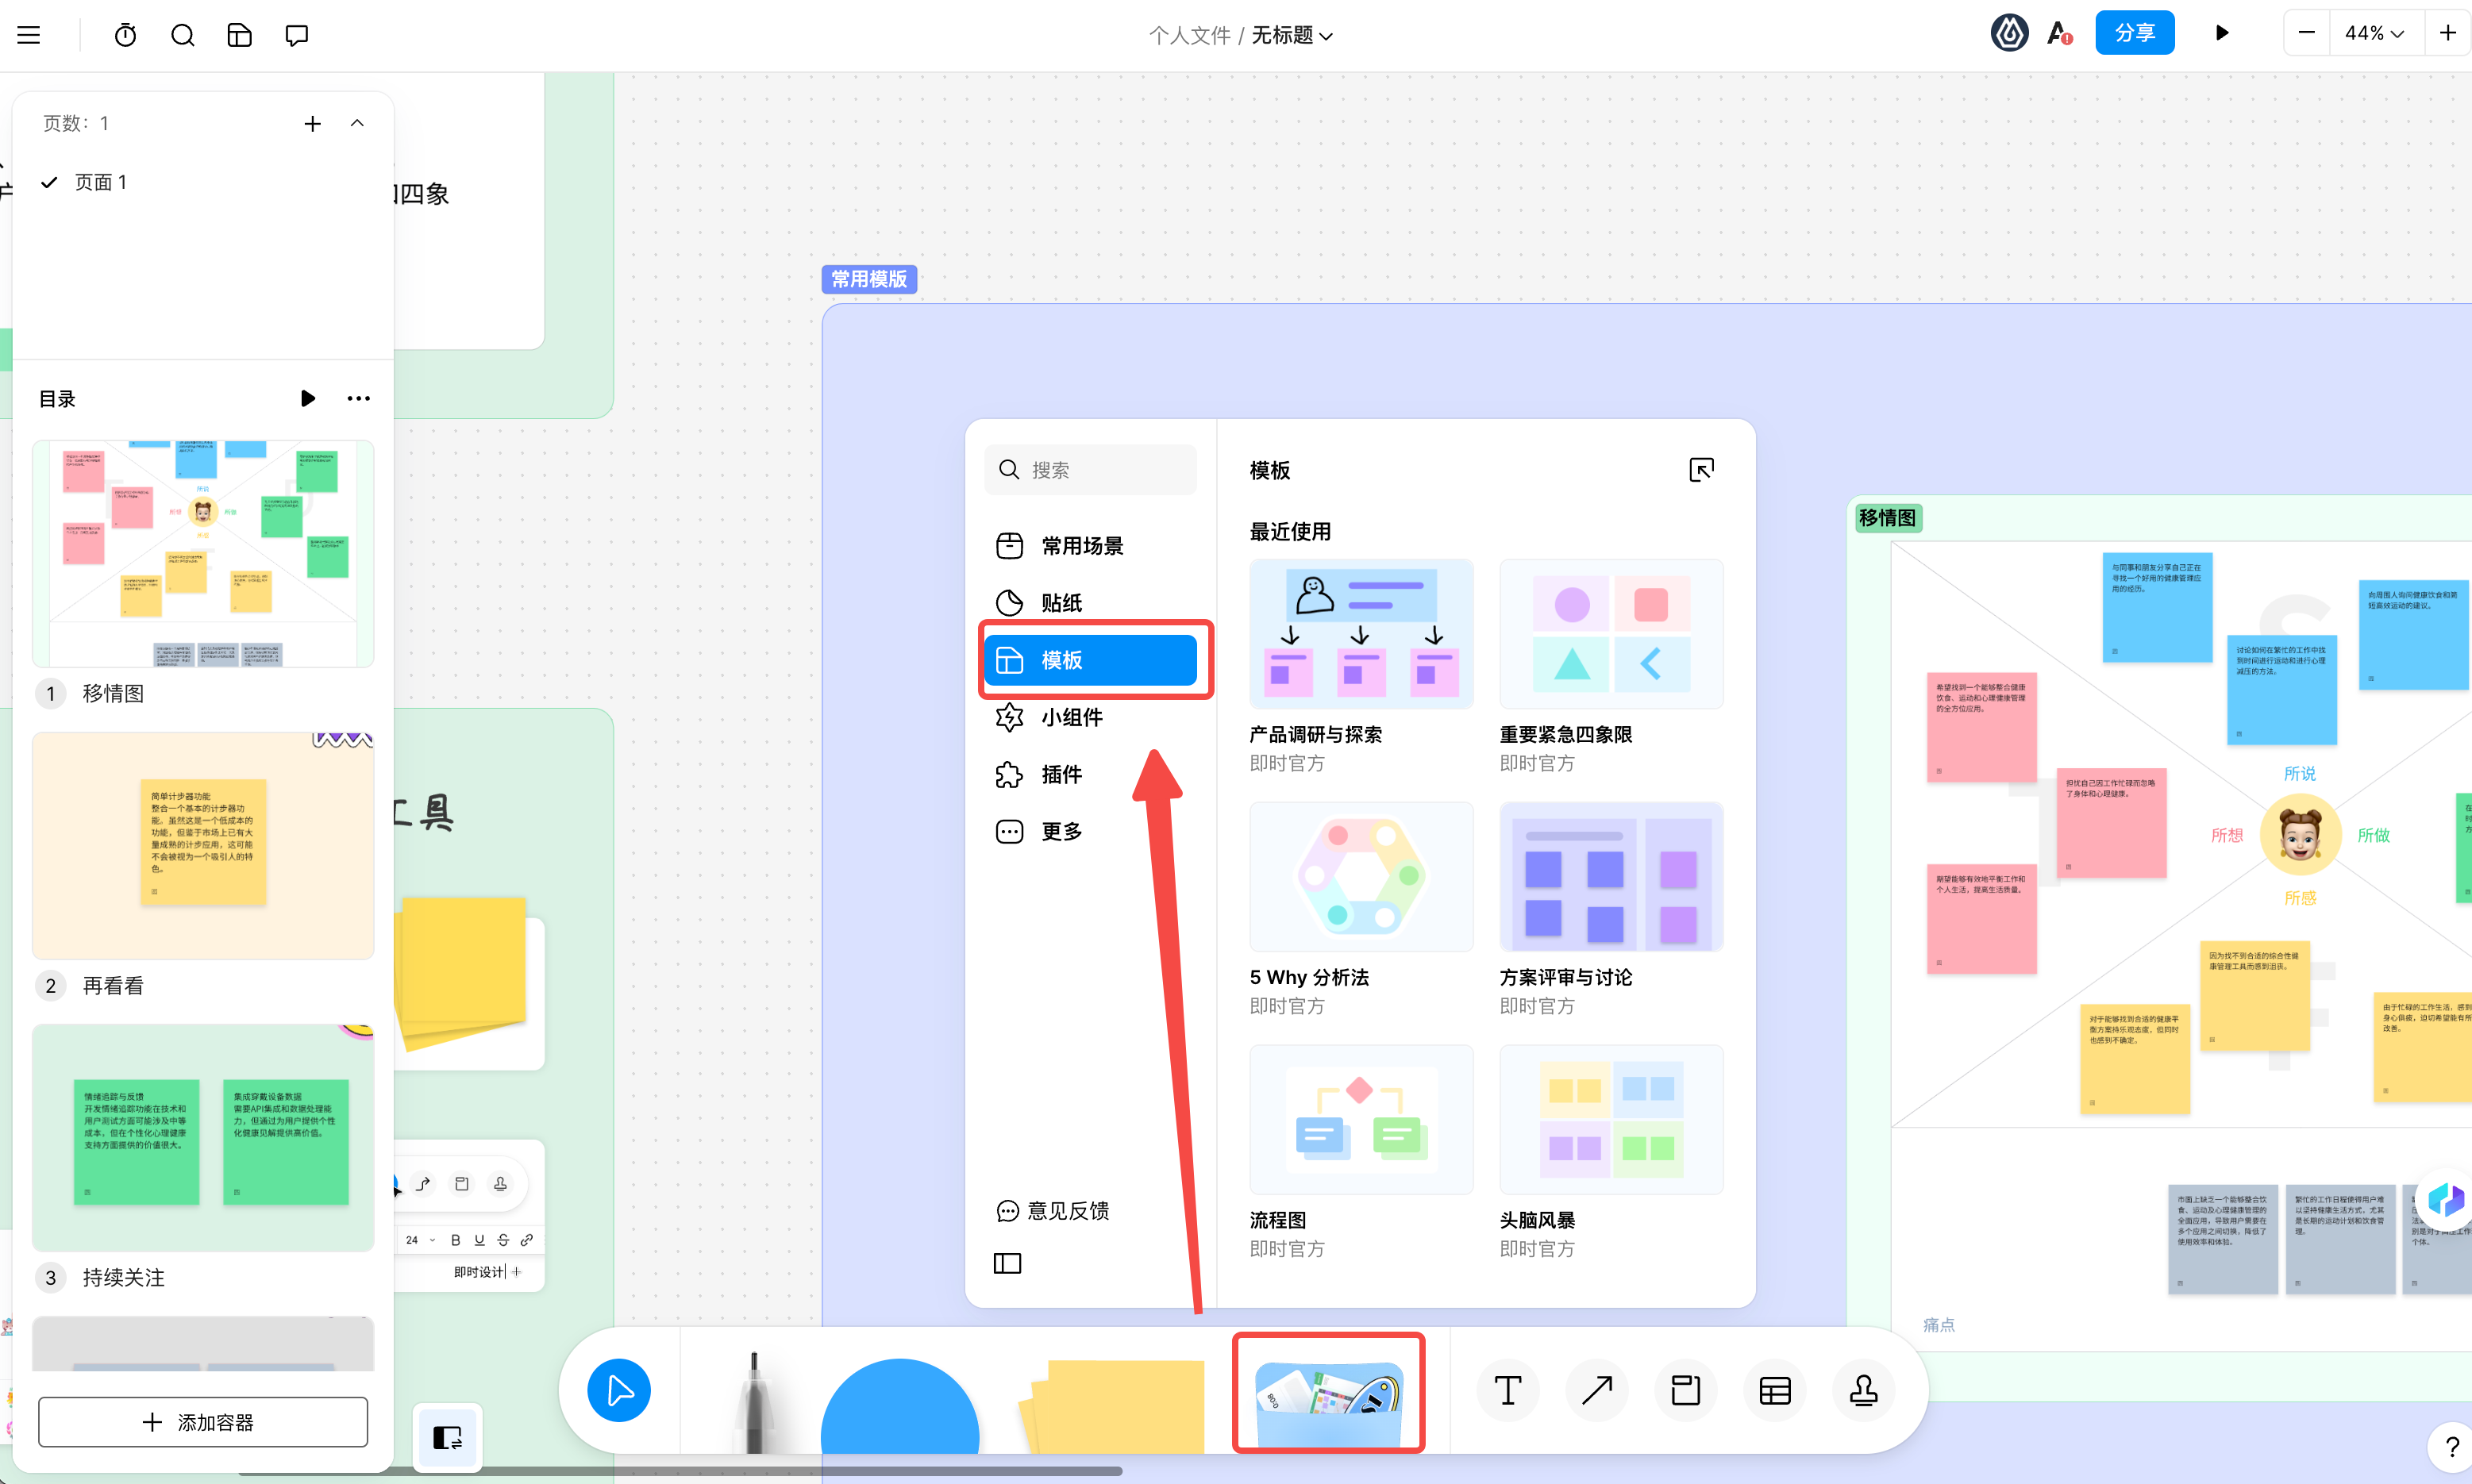The width and height of the screenshot is (2472, 1484).
Task: Open the search tool in top bar
Action: click(182, 35)
